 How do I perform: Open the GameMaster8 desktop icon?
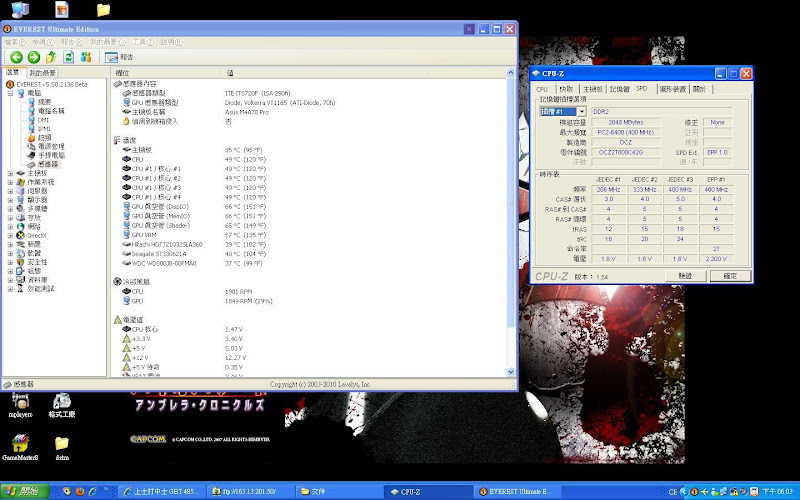pos(20,448)
